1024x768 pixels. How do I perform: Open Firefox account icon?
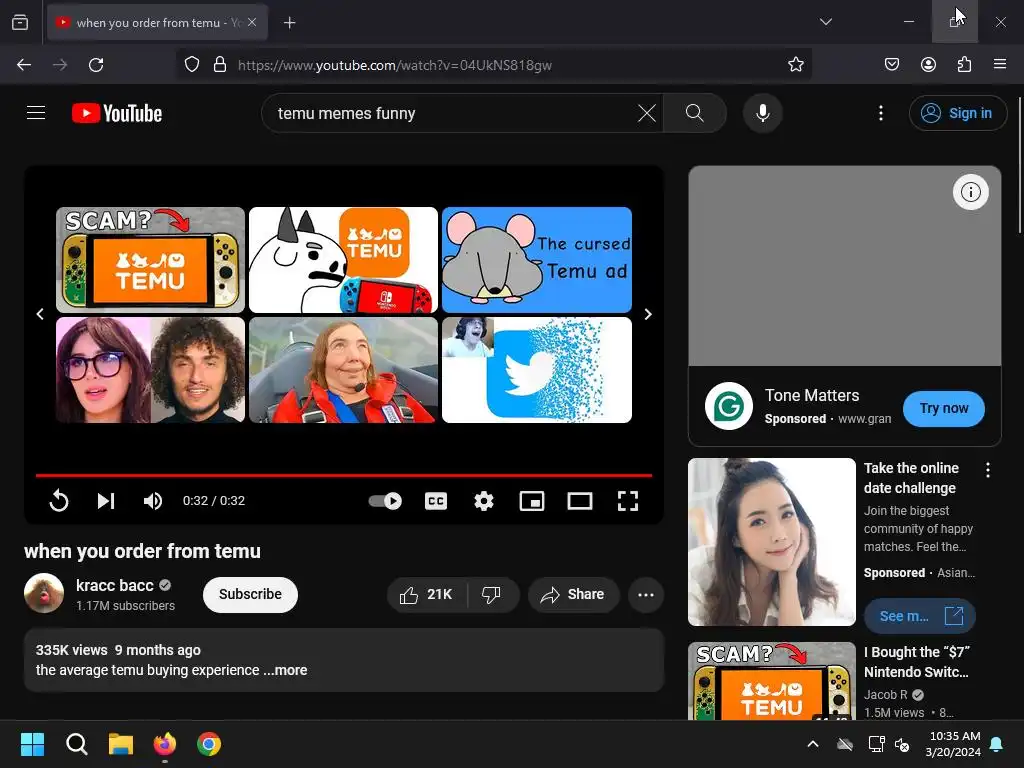pyautogui.click(x=928, y=65)
